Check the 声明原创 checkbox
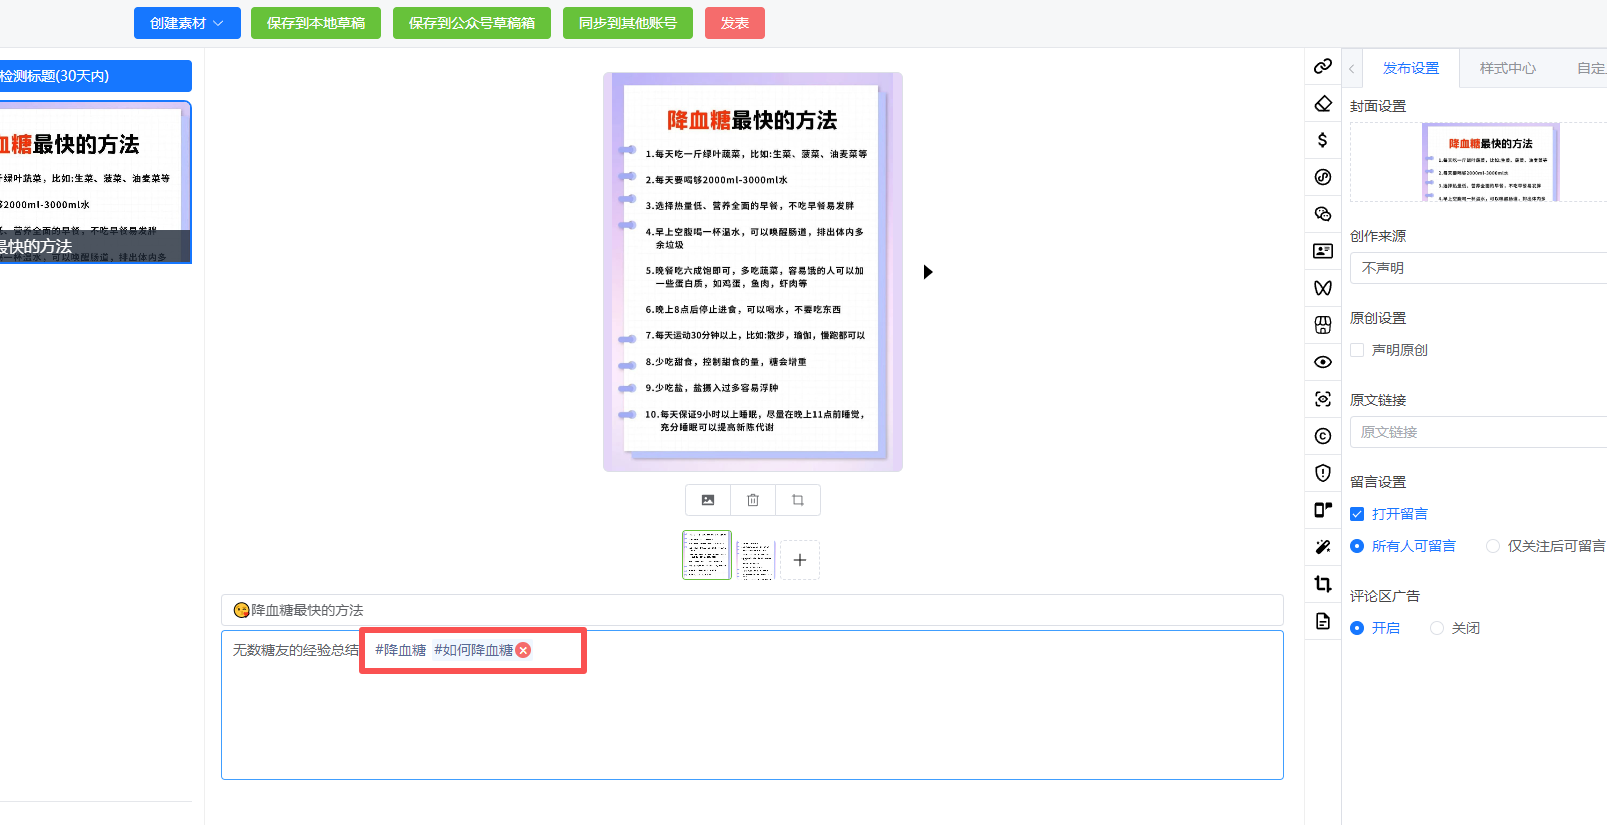Viewport: 1607px width, 825px height. 1357,350
